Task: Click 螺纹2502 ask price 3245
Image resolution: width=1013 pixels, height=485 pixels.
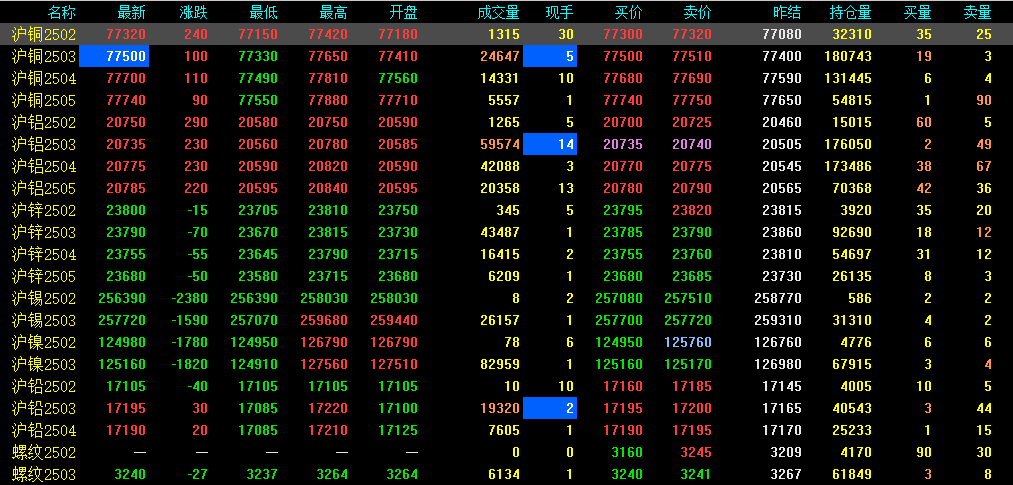Action: click(695, 452)
